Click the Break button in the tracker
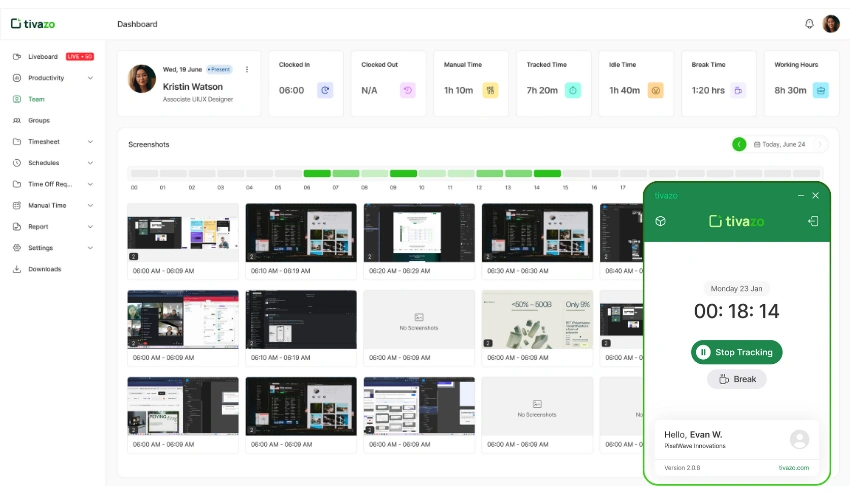The width and height of the screenshot is (850, 494). click(x=737, y=379)
